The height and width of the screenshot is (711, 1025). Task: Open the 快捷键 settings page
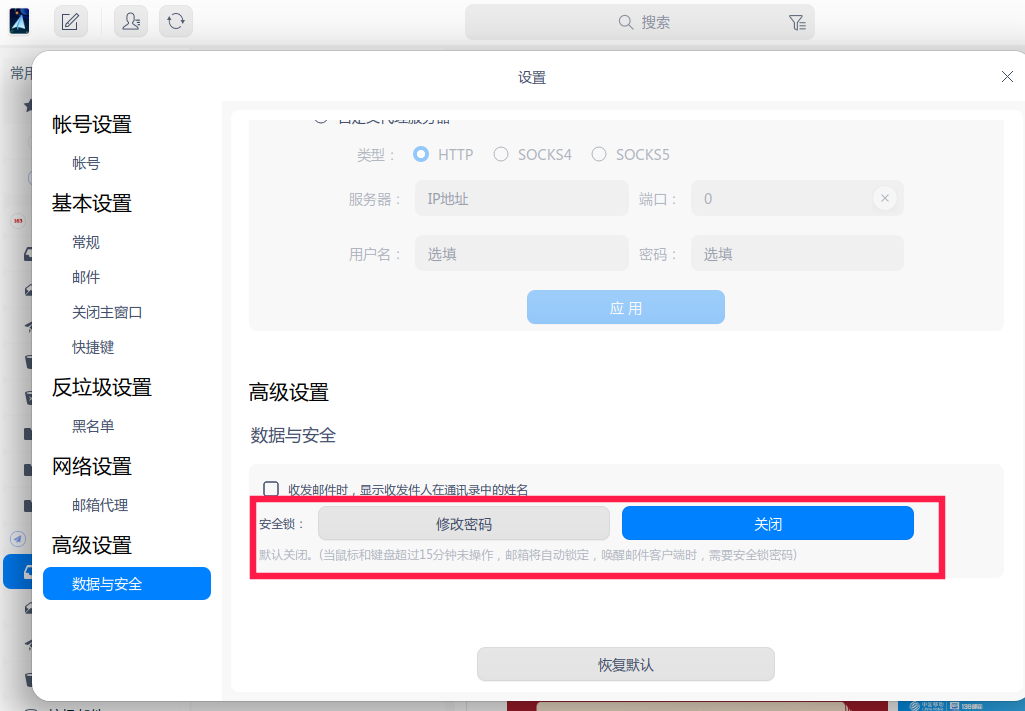pyautogui.click(x=93, y=347)
